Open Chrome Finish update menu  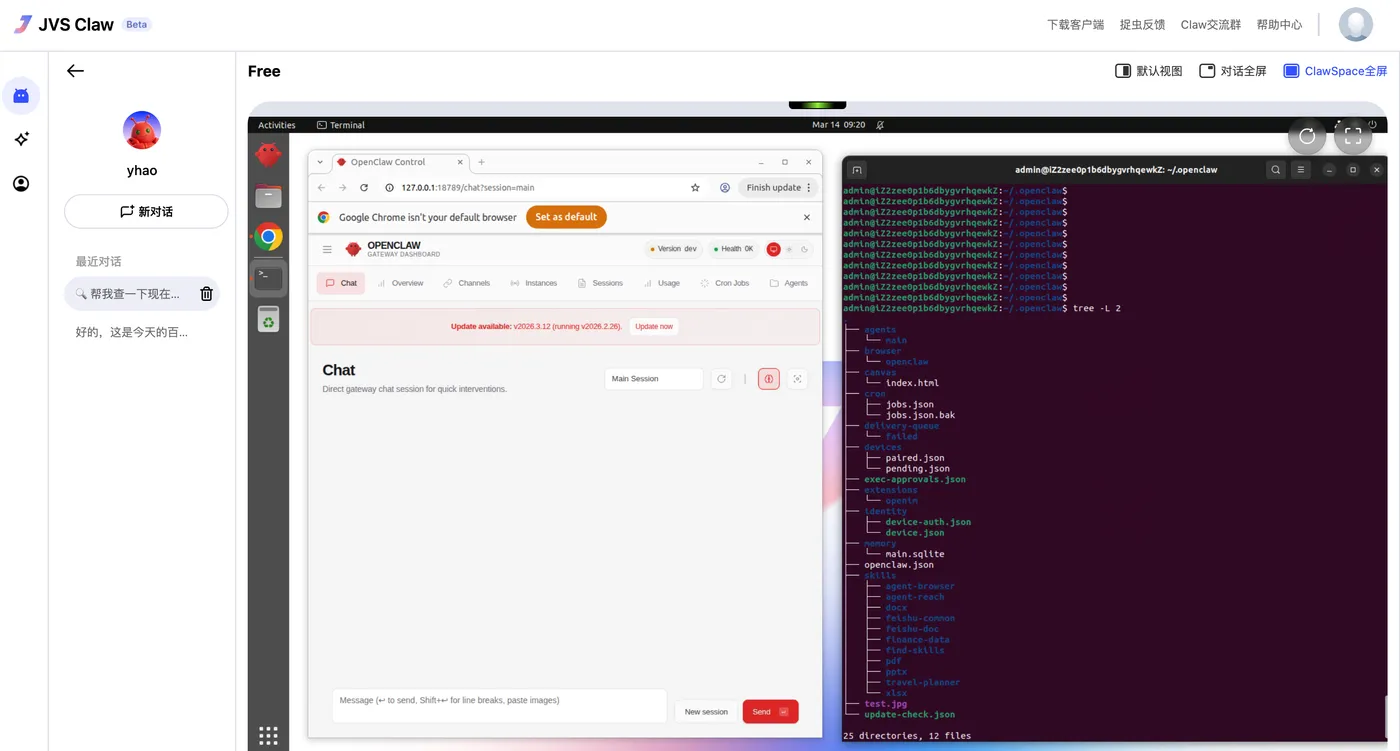[x=779, y=187]
